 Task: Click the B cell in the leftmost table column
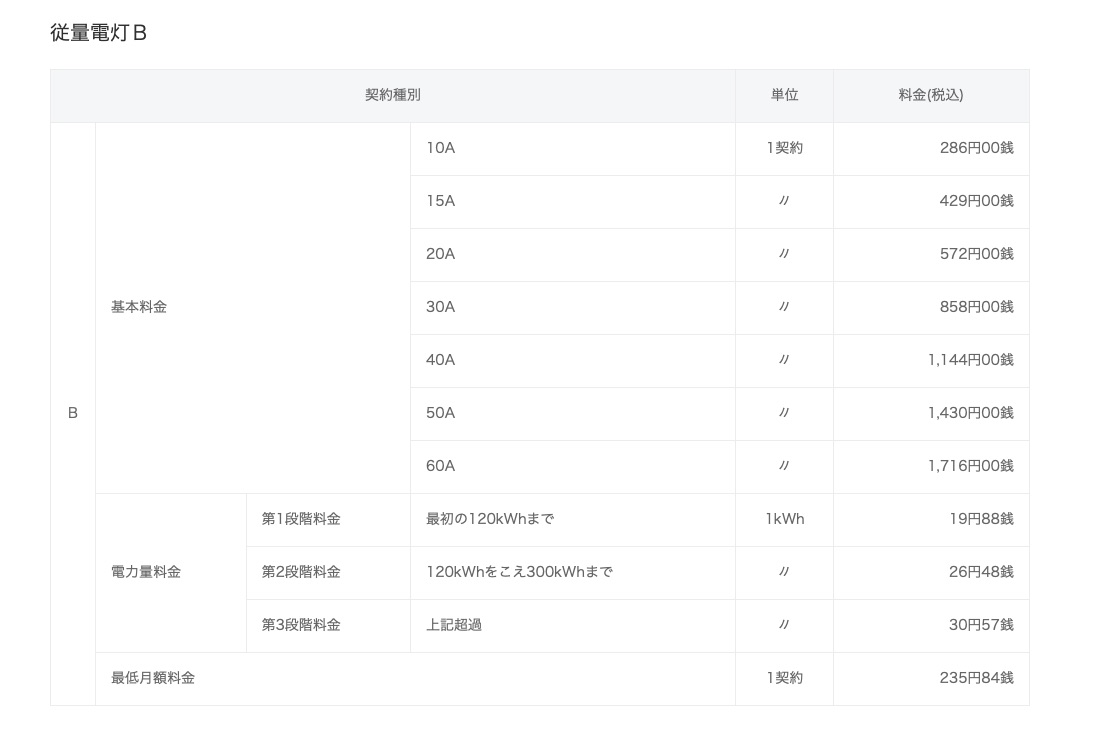pos(73,414)
